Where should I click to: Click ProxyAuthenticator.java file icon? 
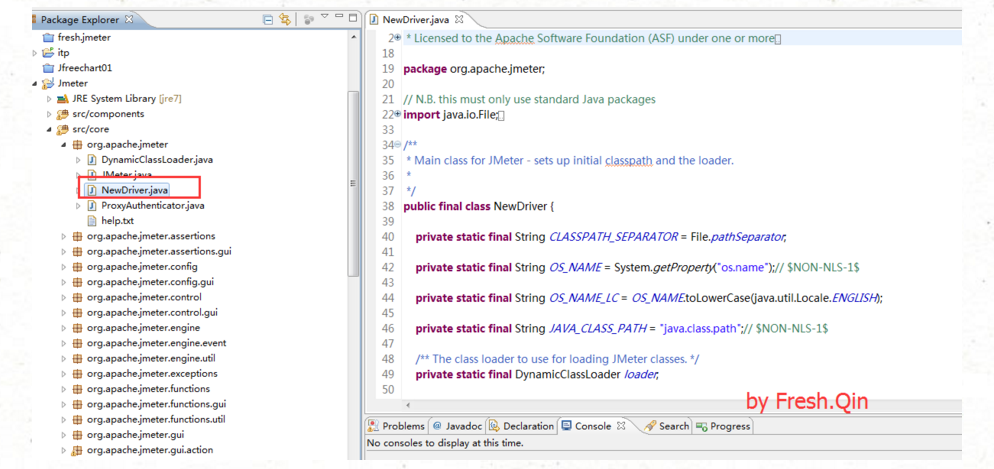91,205
